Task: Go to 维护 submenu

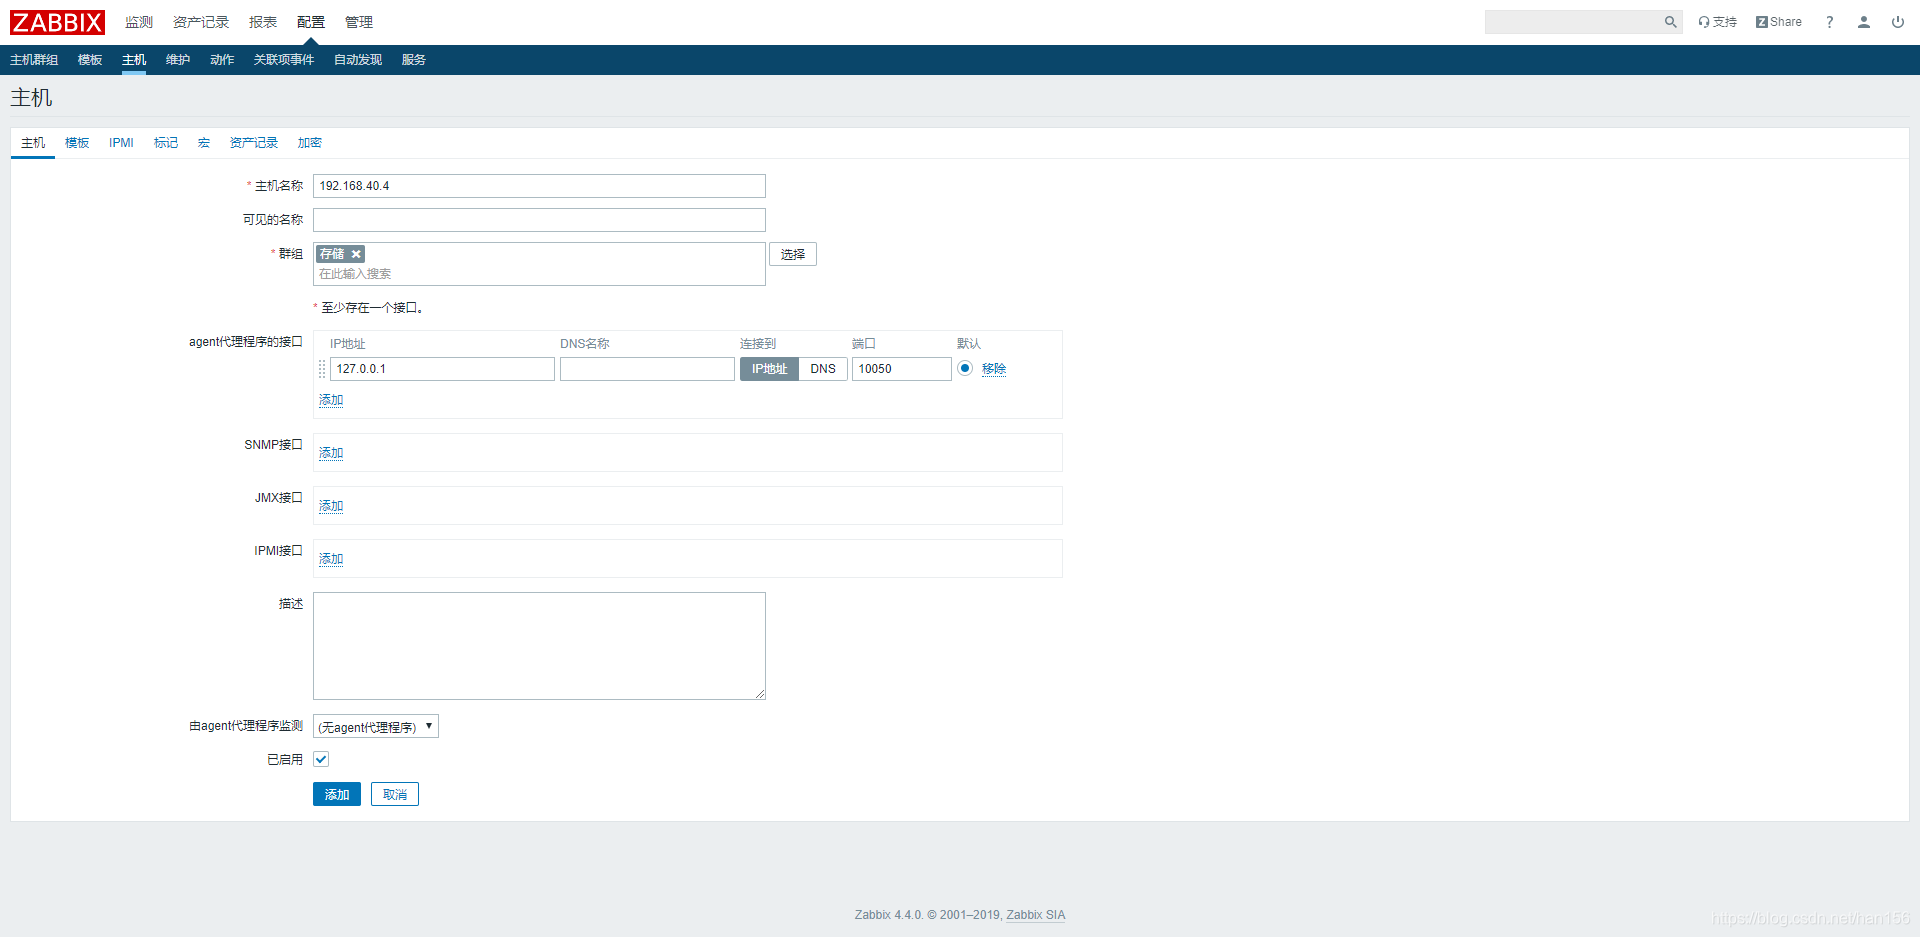Action: (178, 60)
